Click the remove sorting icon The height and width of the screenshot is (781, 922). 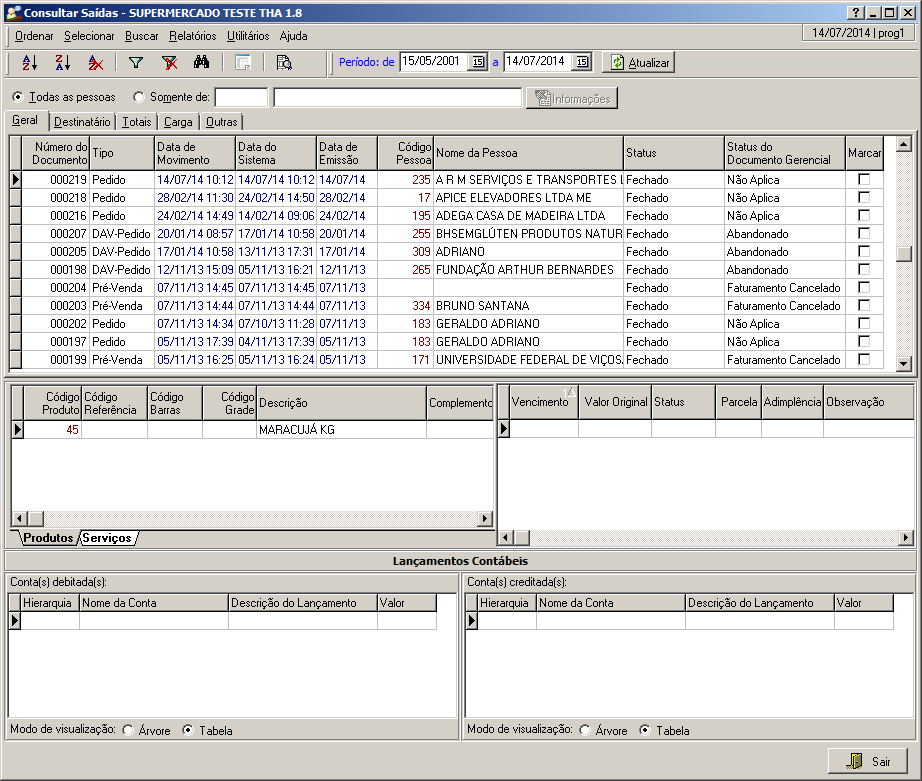(x=96, y=62)
